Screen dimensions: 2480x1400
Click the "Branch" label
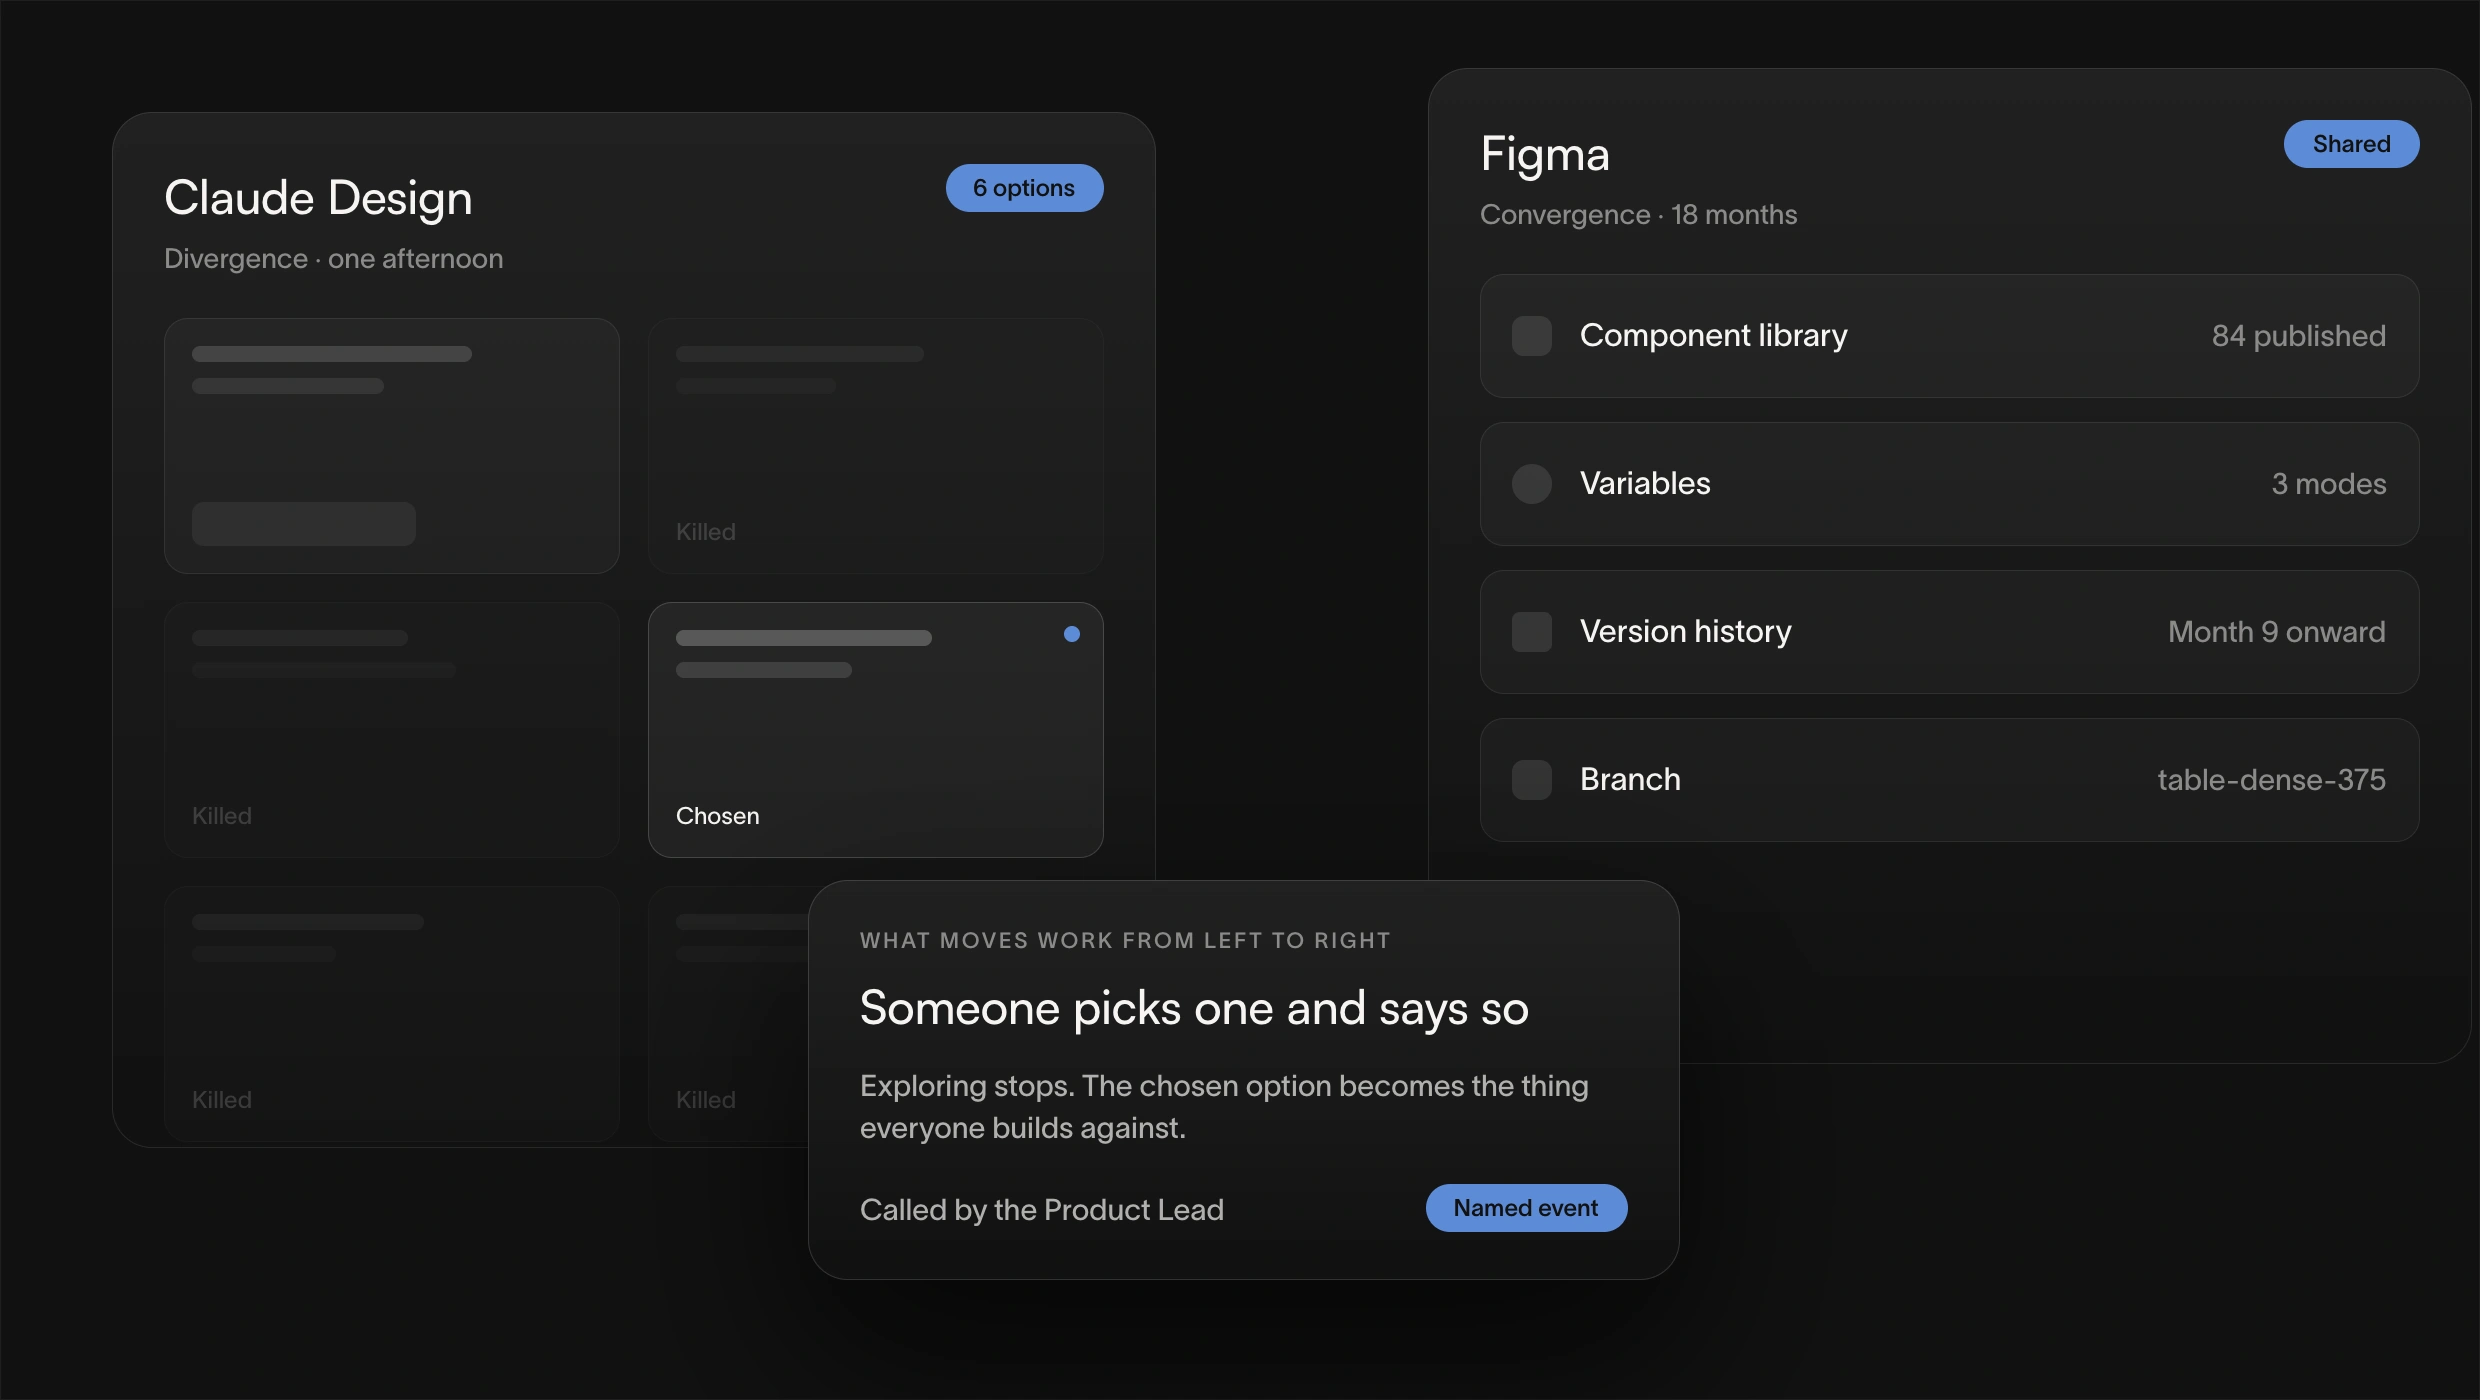pyautogui.click(x=1630, y=780)
